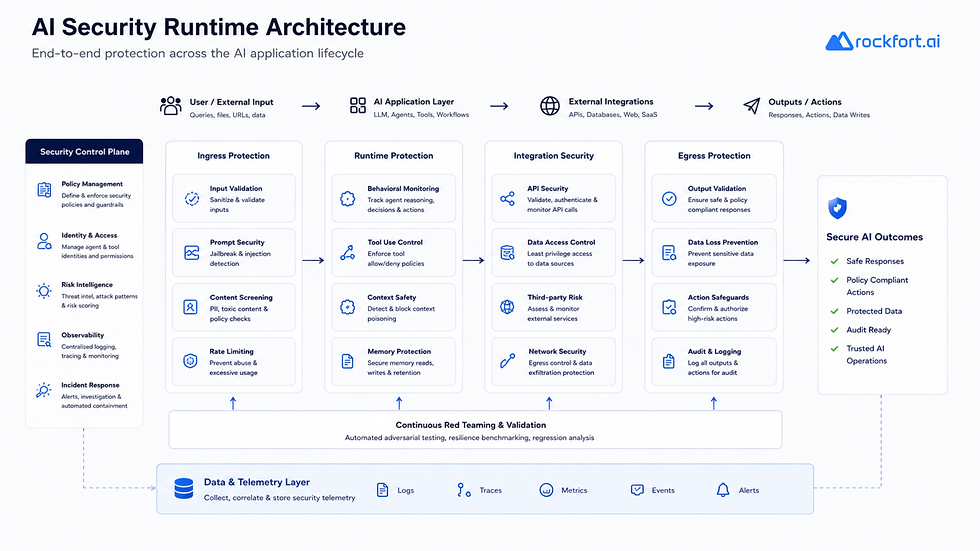Image resolution: width=980 pixels, height=551 pixels.
Task: Click the Audit & Logging icon
Action: click(669, 361)
